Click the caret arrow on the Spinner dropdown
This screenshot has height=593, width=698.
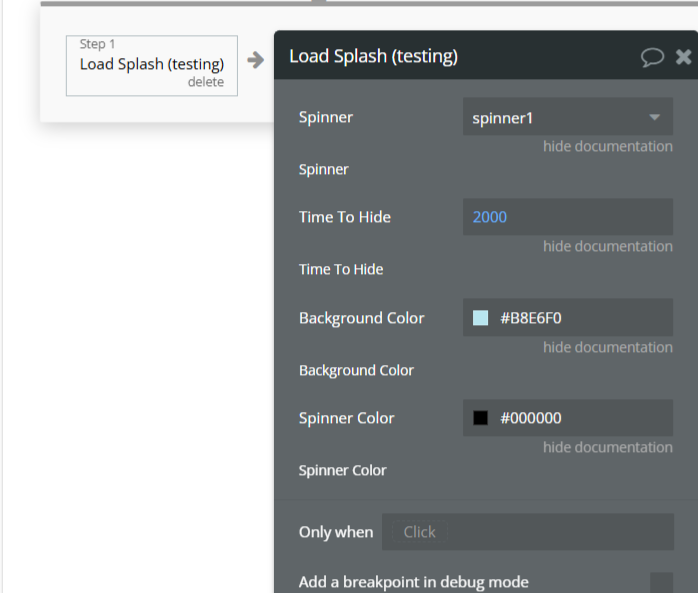[655, 118]
